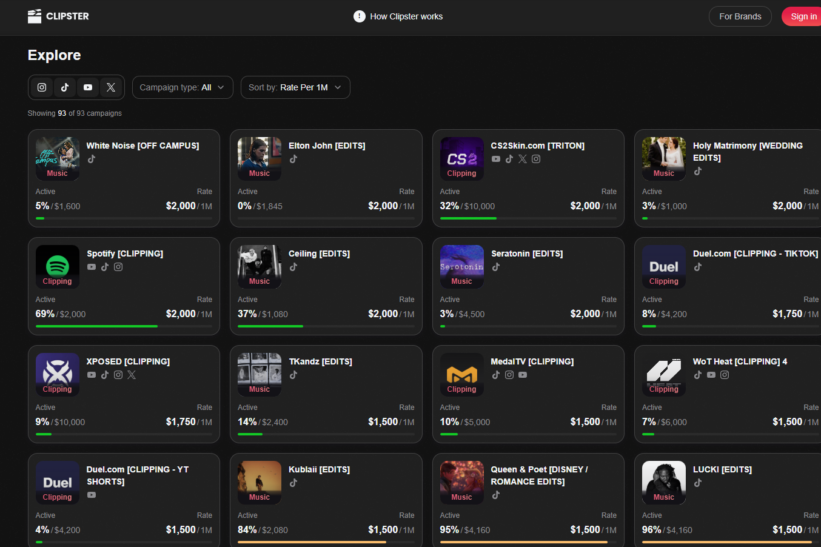Click X icon on XPOSED card
Image resolution: width=821 pixels, height=547 pixels.
(132, 375)
